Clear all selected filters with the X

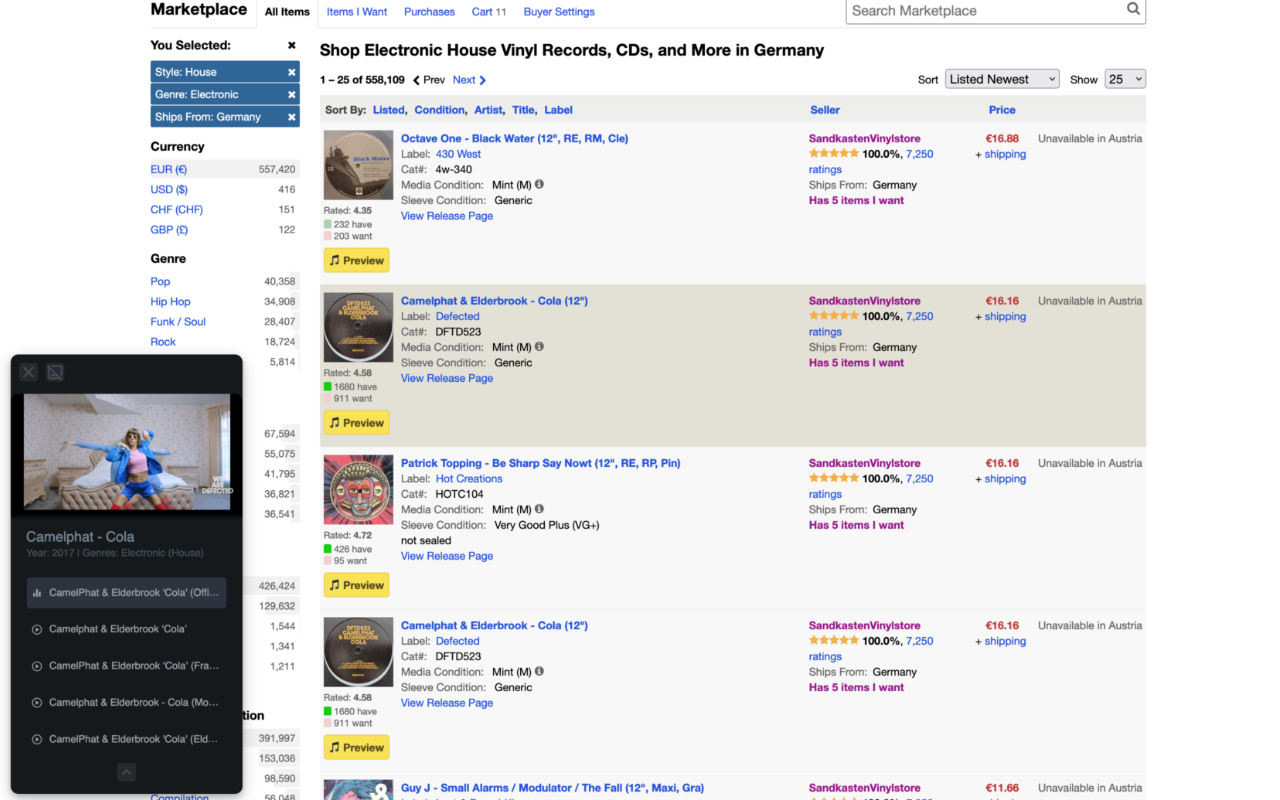point(292,45)
